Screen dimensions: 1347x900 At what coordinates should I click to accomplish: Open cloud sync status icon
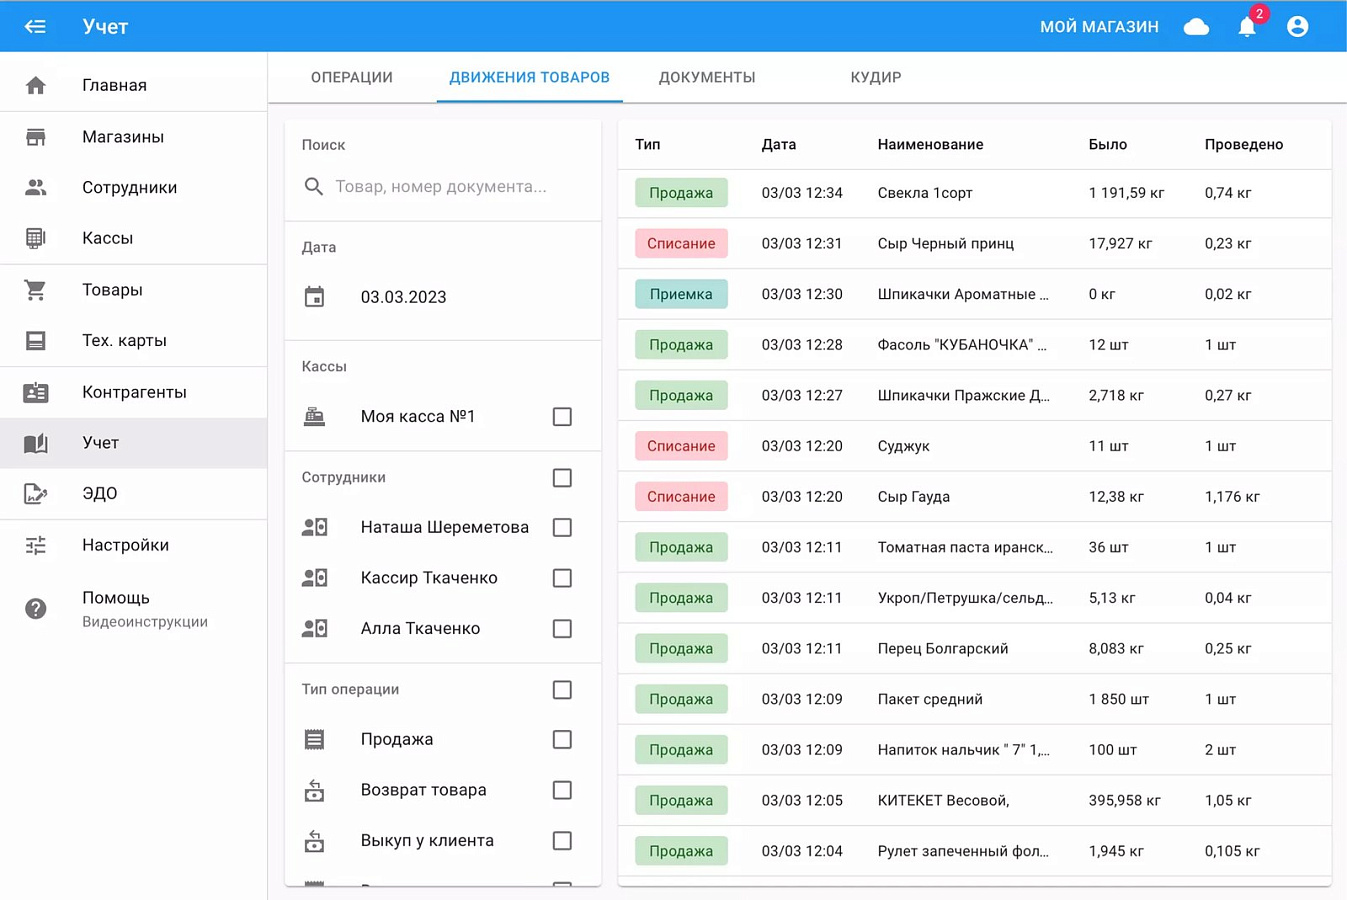click(1196, 27)
